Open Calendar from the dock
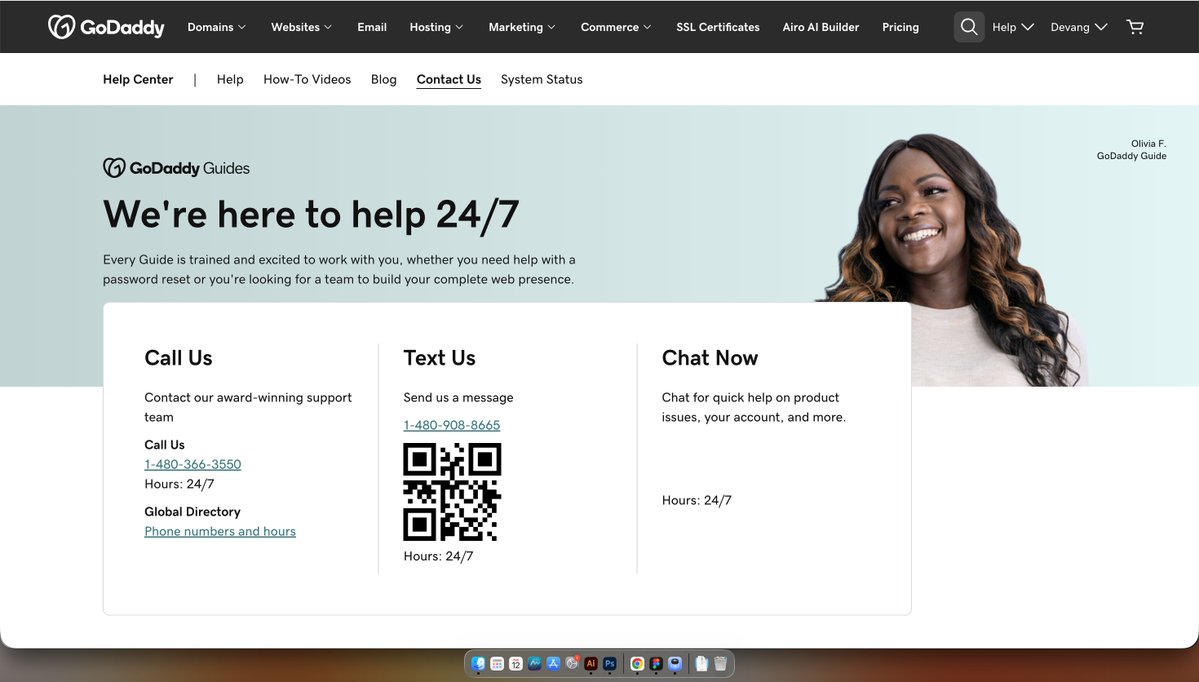Viewport: 1199px width, 682px height. tap(516, 664)
